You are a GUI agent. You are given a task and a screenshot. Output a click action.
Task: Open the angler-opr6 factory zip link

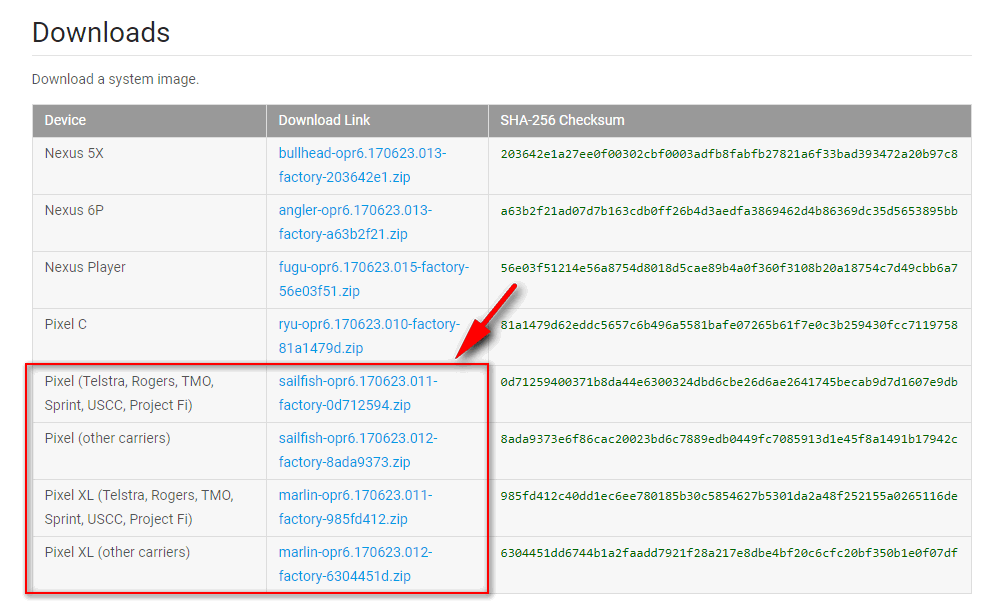tap(355, 222)
